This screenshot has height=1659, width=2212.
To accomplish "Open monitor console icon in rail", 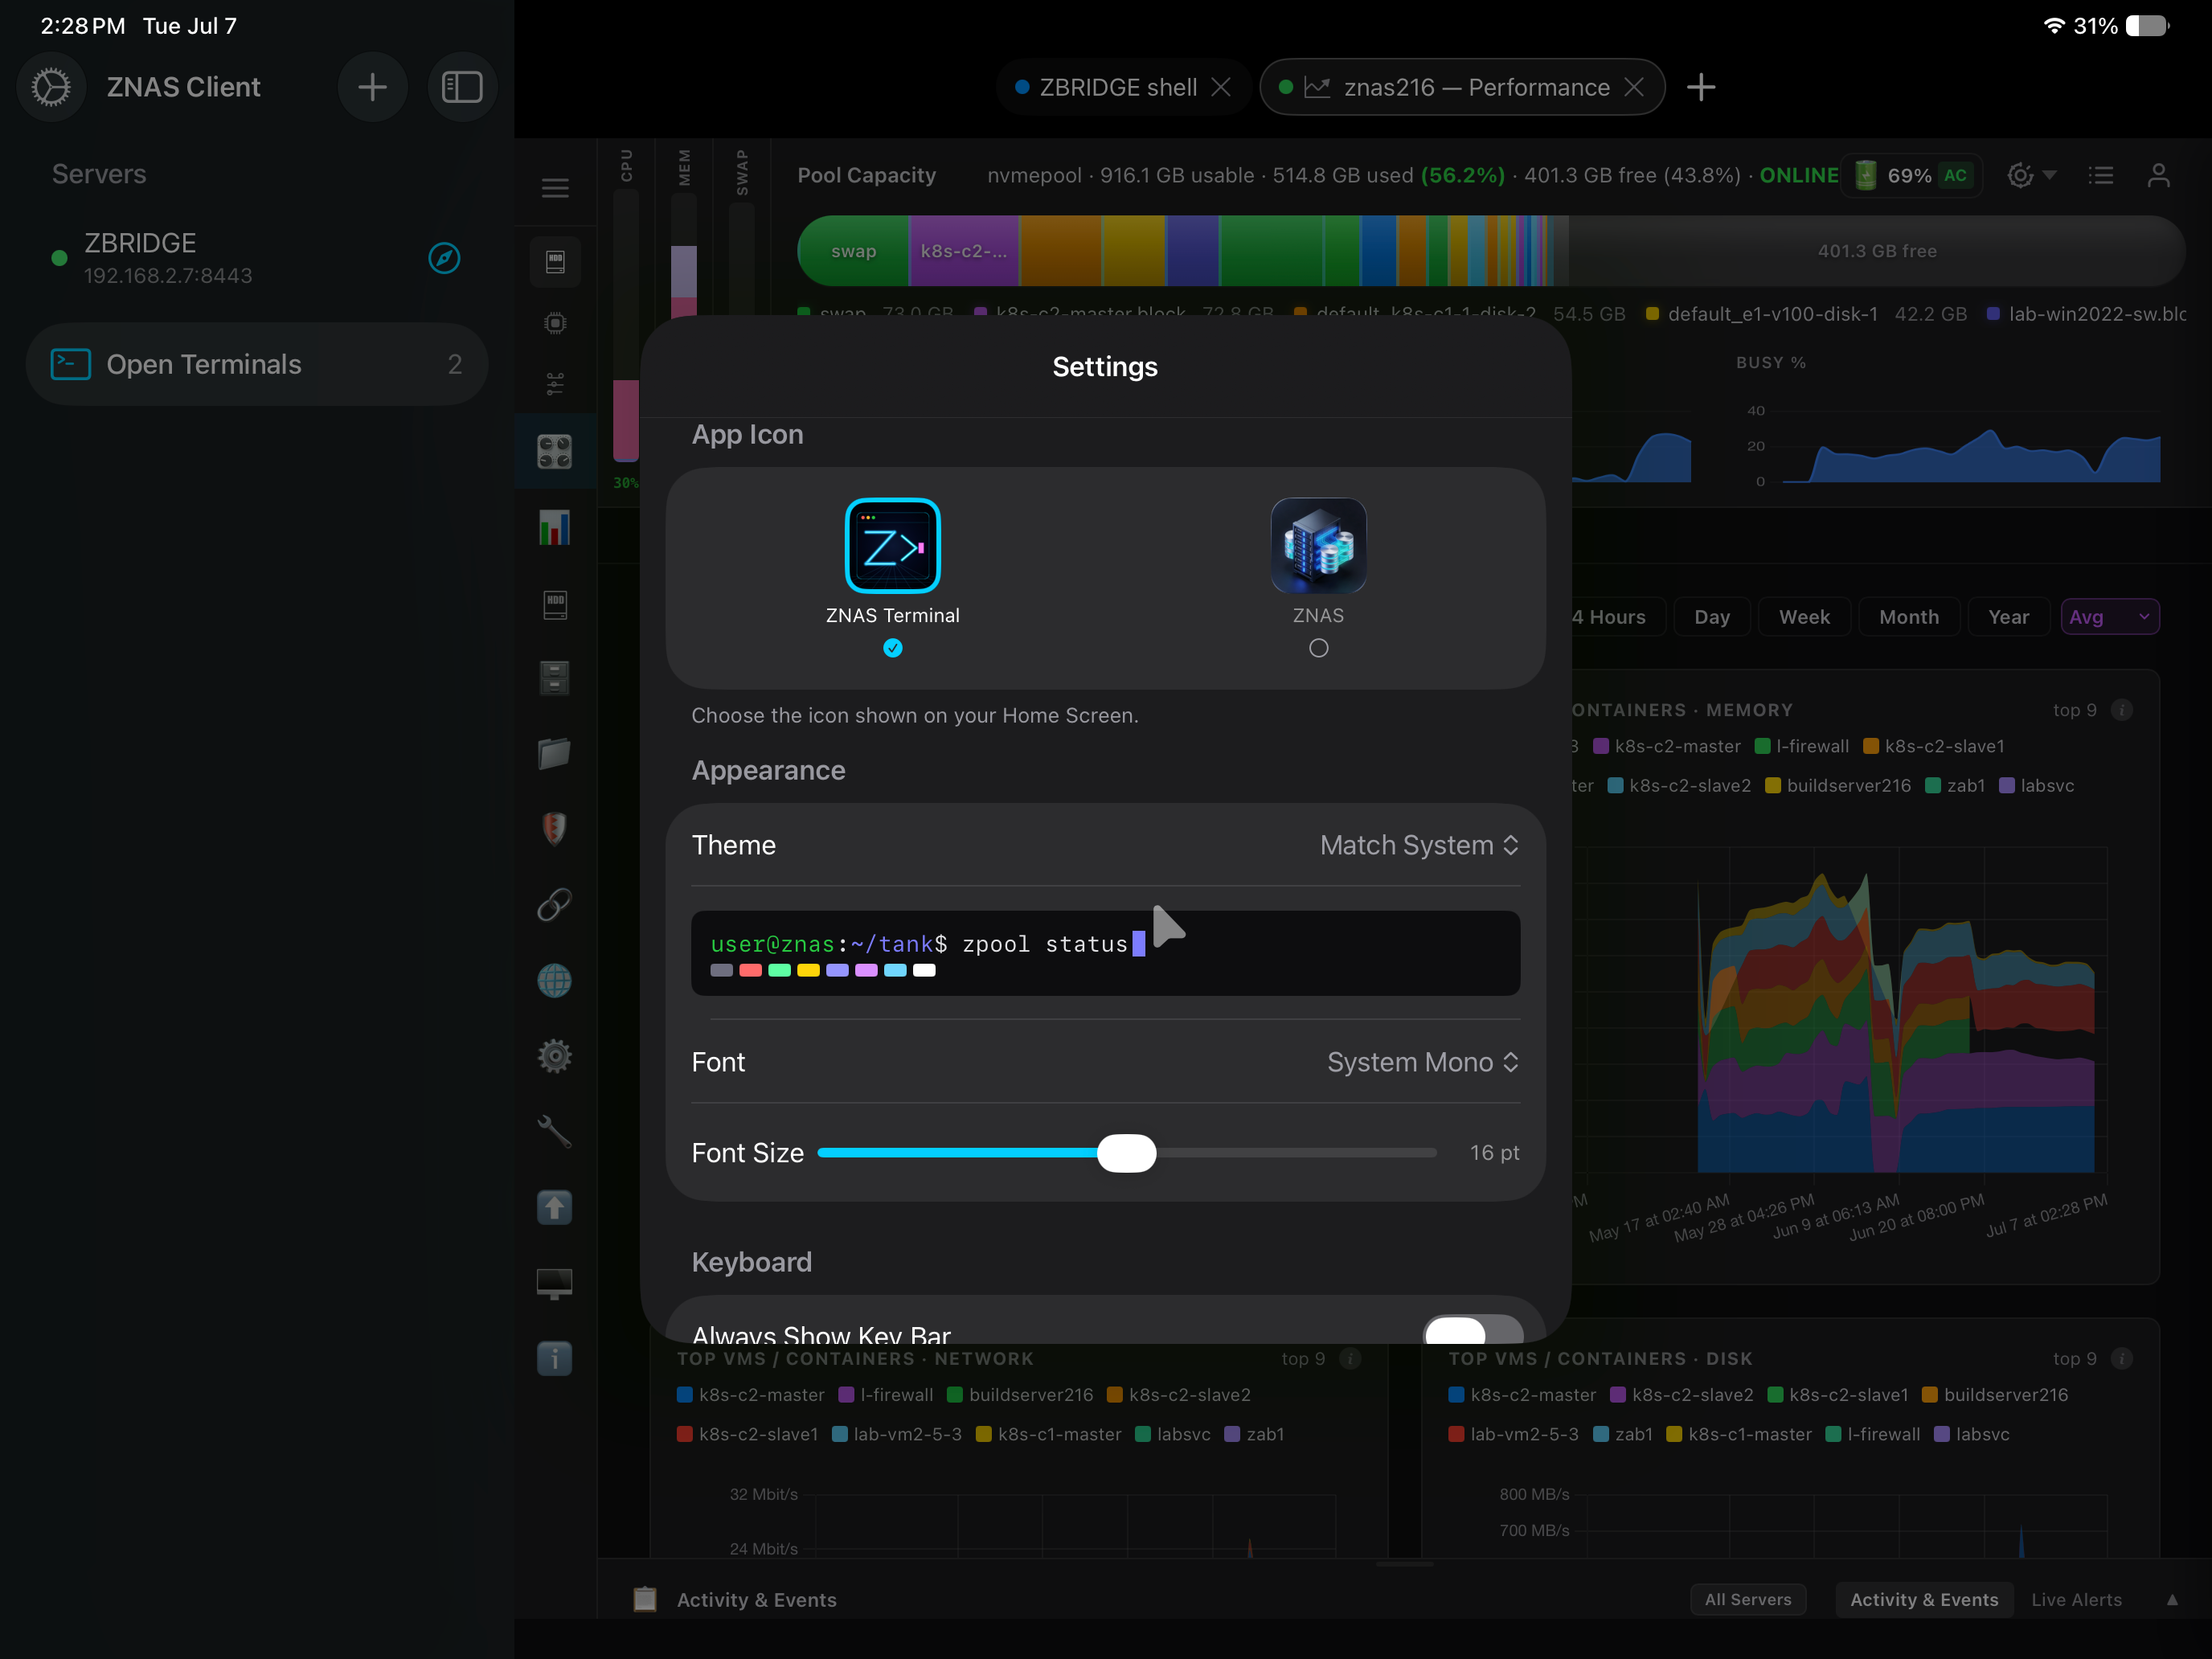I will (x=555, y=1283).
